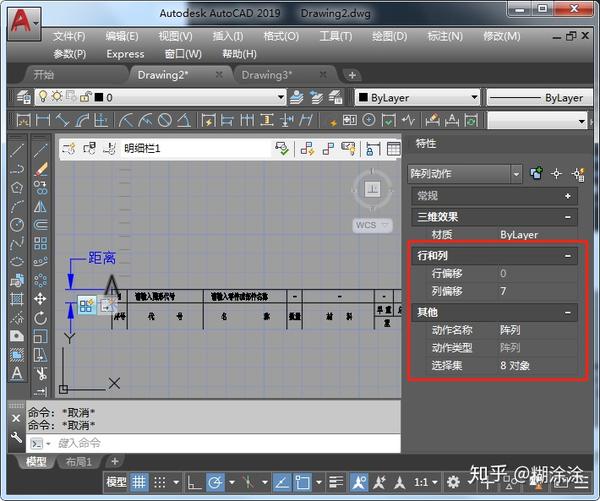Select the Multiline Text tool
Screen dimensions: 600x501
(x=17, y=373)
